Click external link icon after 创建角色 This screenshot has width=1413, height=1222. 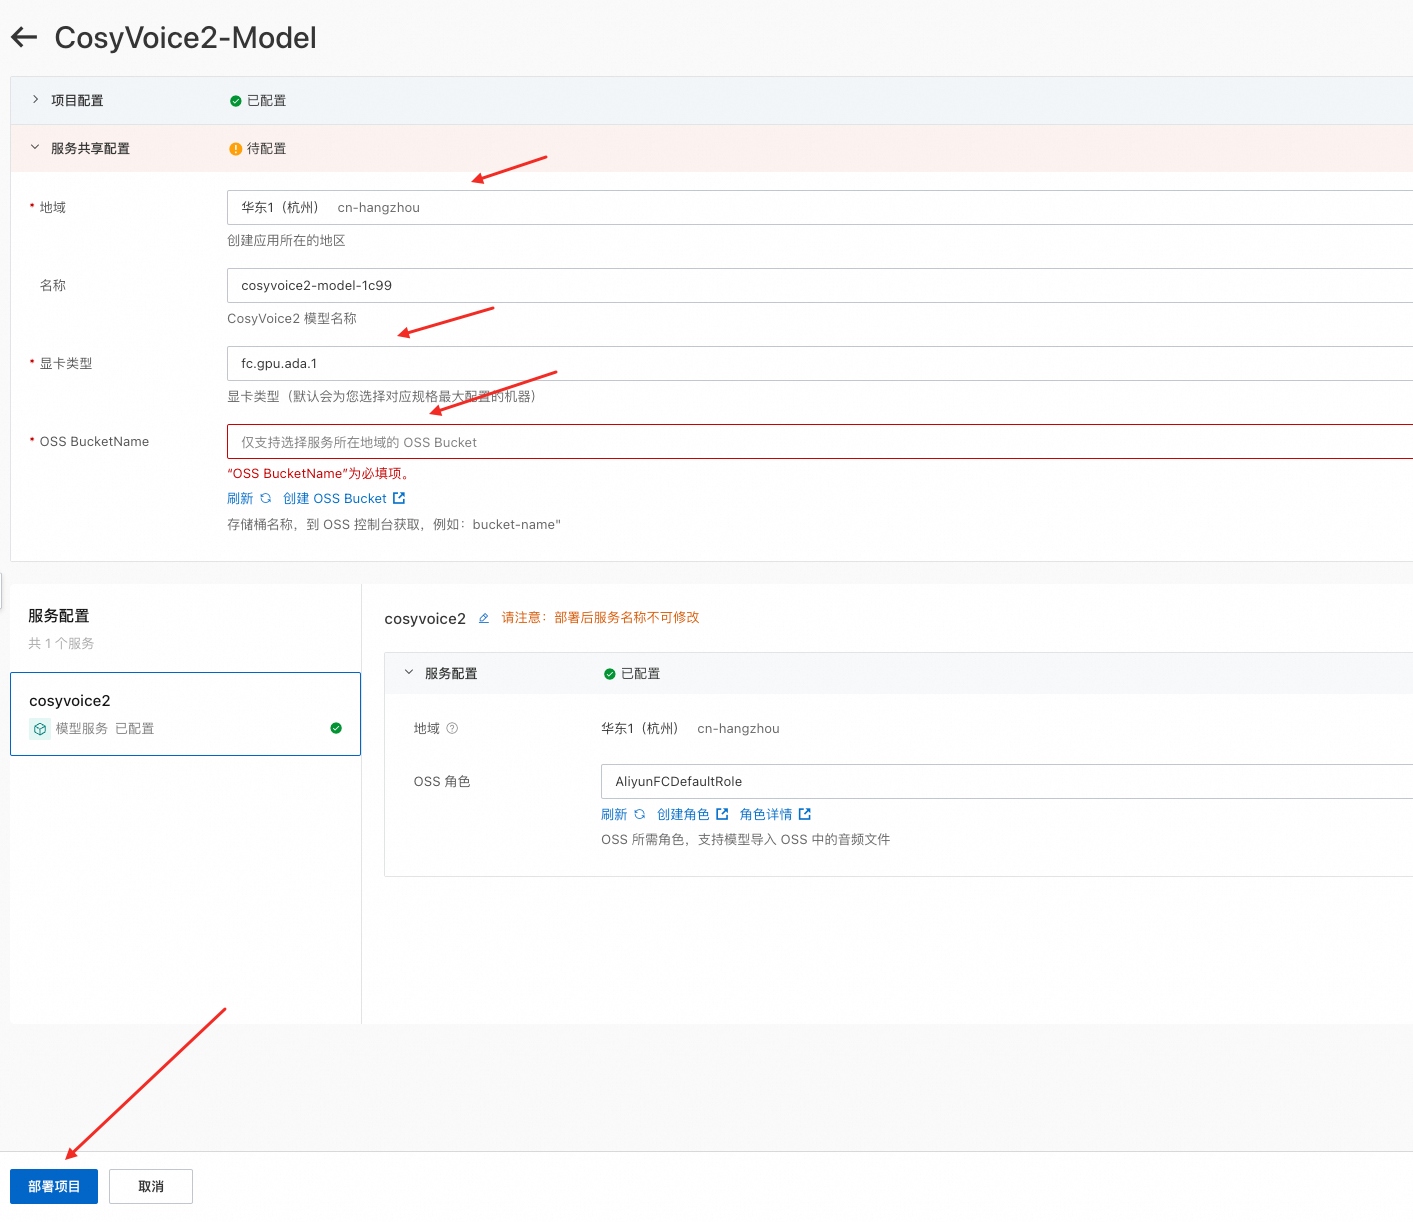pos(722,814)
